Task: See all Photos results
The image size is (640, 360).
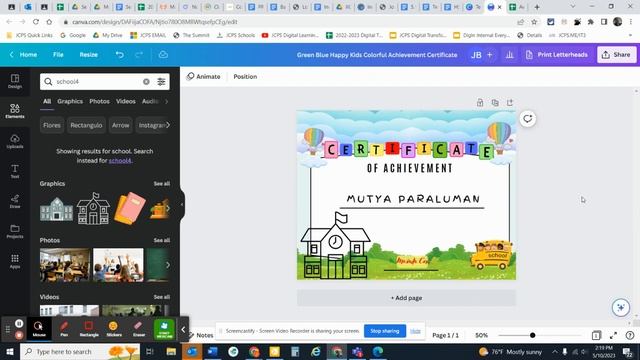Action: point(162,240)
